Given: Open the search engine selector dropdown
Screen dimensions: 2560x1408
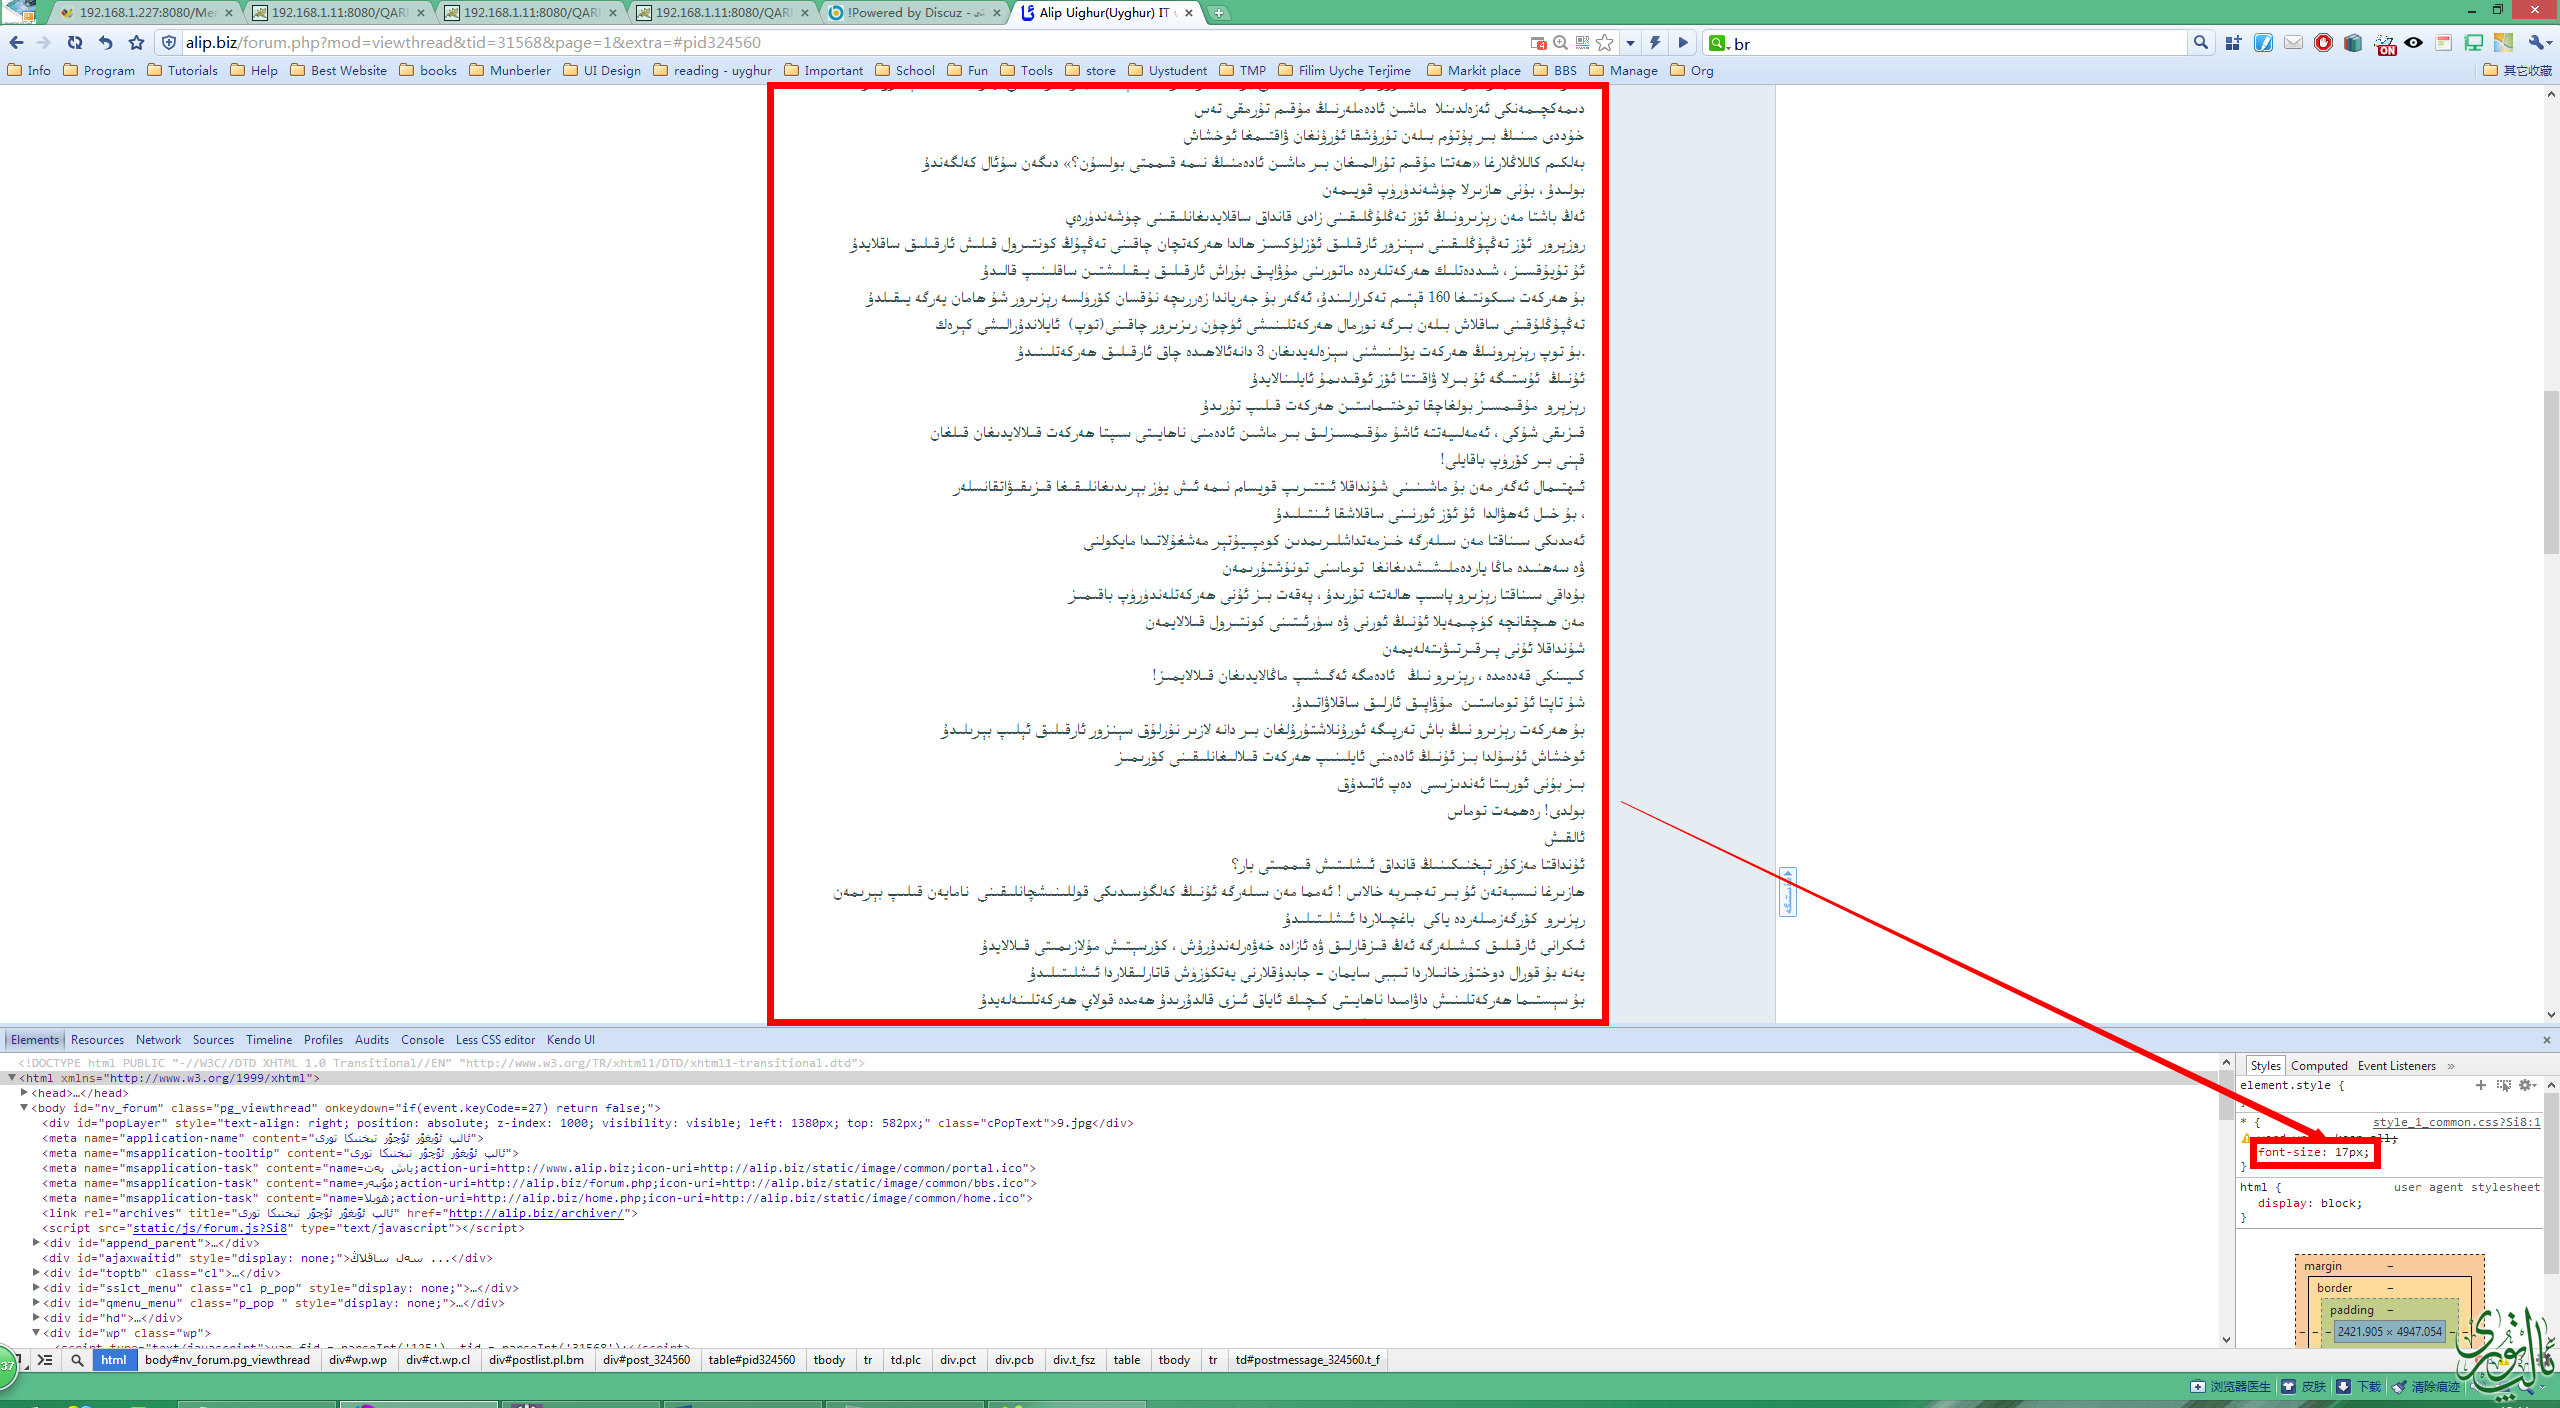Looking at the screenshot, I should [1719, 43].
